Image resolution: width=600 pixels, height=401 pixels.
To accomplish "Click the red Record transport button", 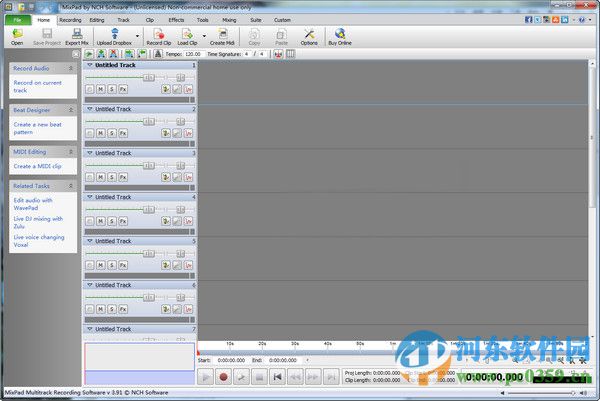I will click(x=223, y=377).
